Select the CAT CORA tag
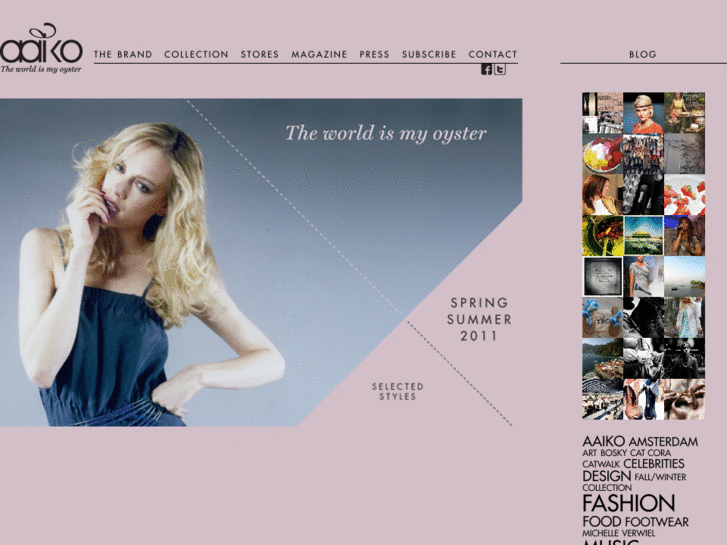727x545 pixels. point(651,453)
